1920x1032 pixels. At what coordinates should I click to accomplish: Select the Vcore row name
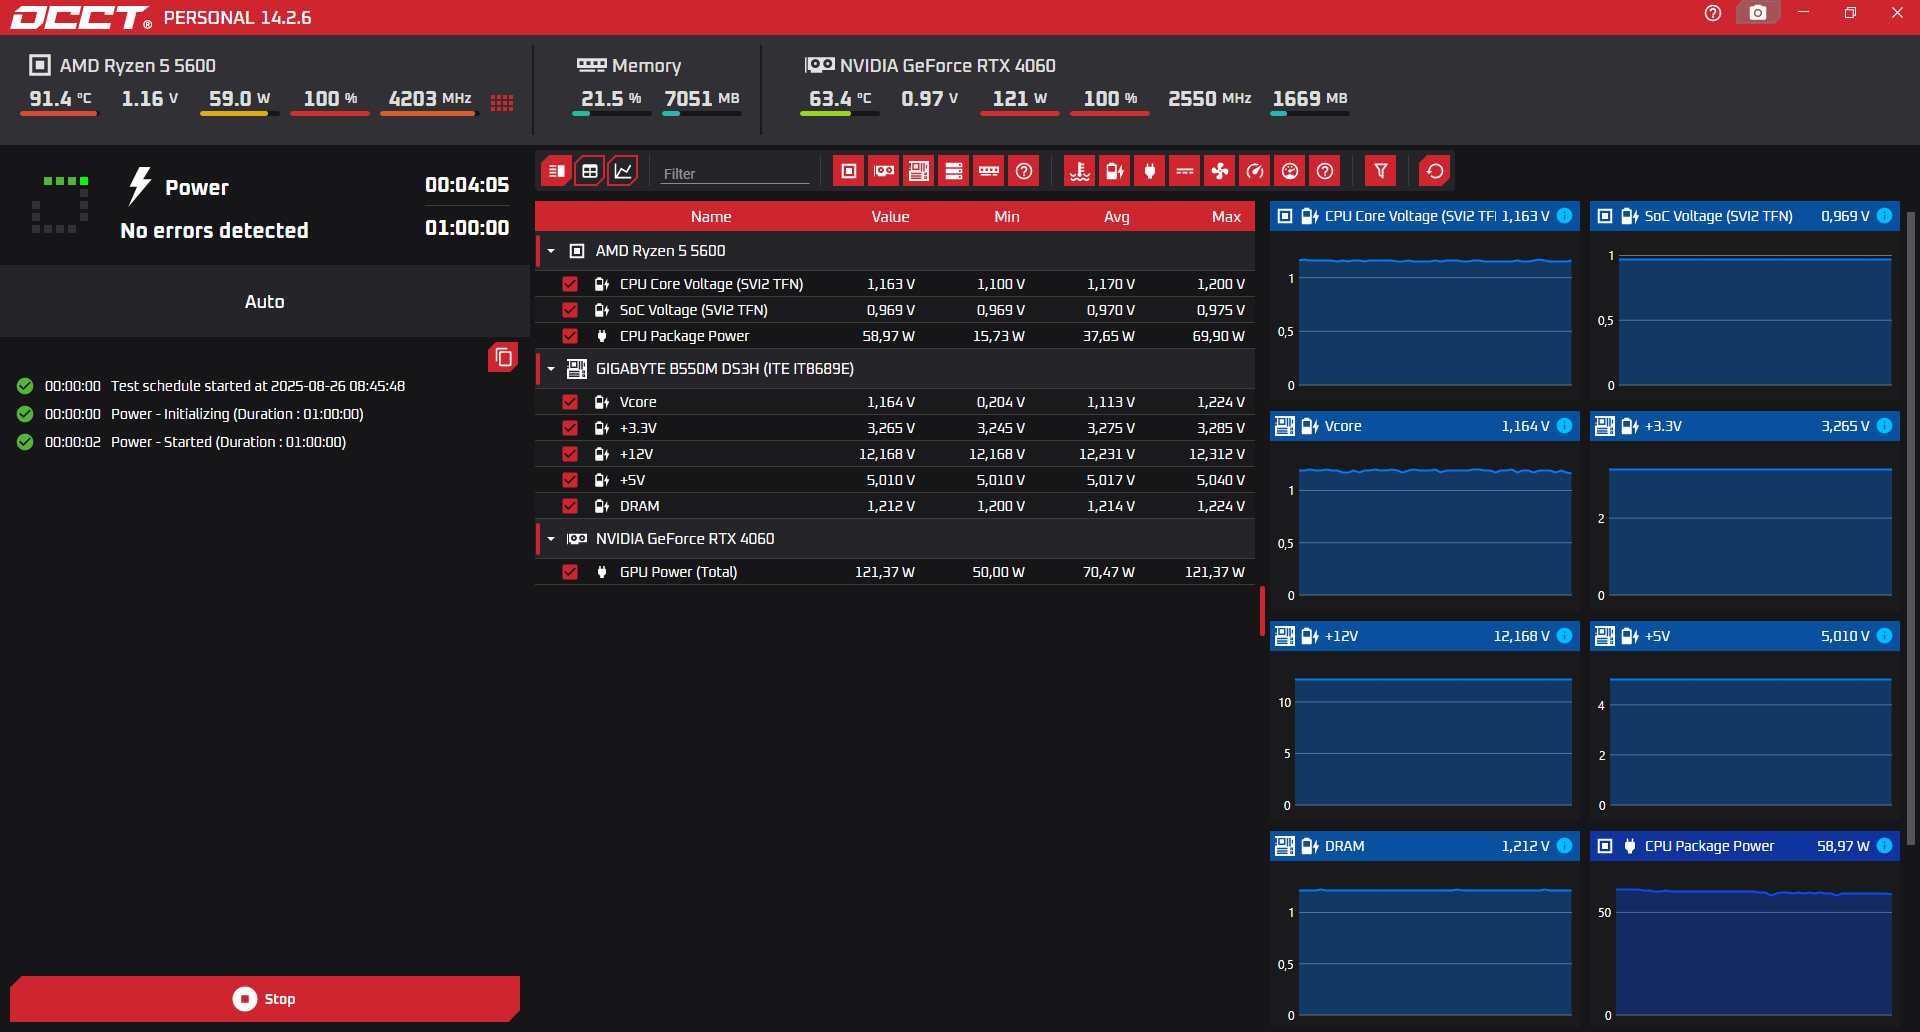pyautogui.click(x=638, y=402)
